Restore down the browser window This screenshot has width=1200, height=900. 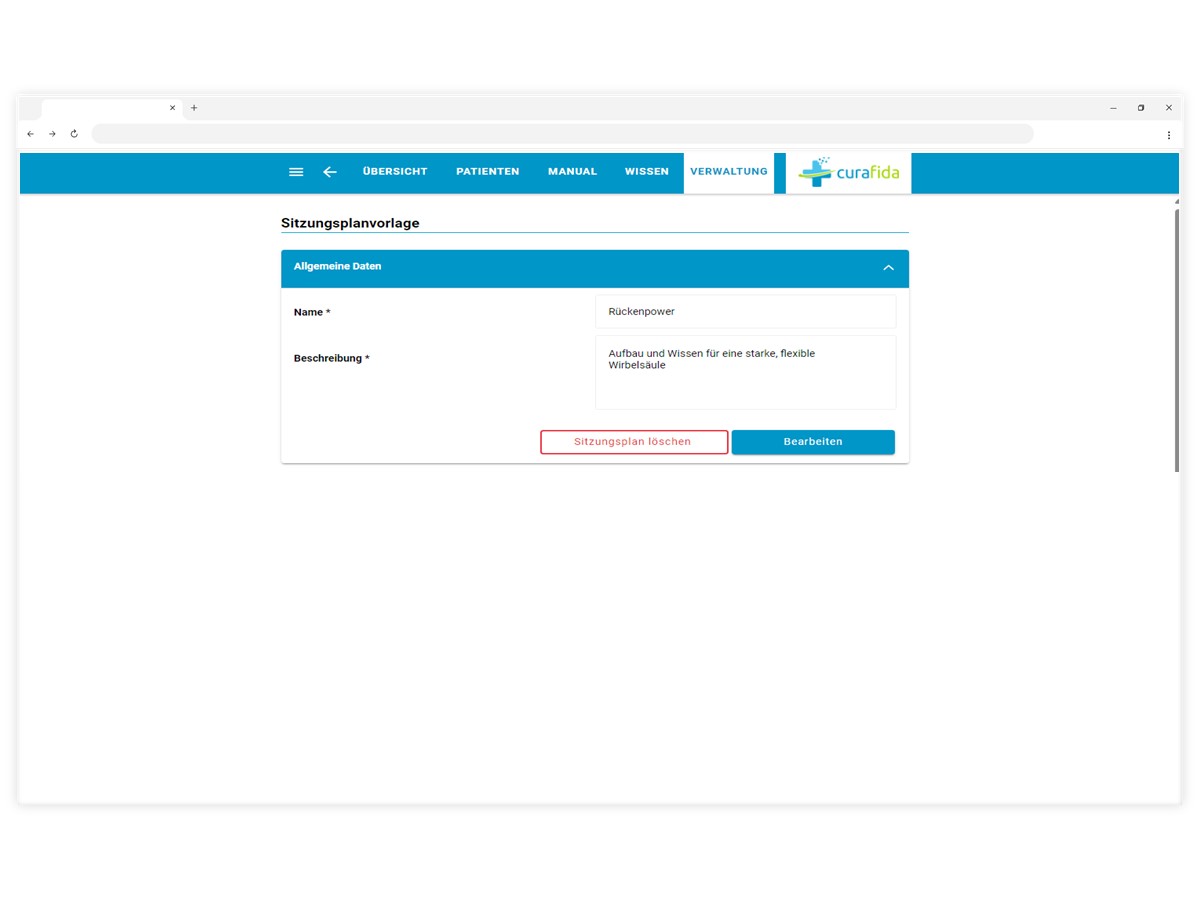coord(1141,108)
